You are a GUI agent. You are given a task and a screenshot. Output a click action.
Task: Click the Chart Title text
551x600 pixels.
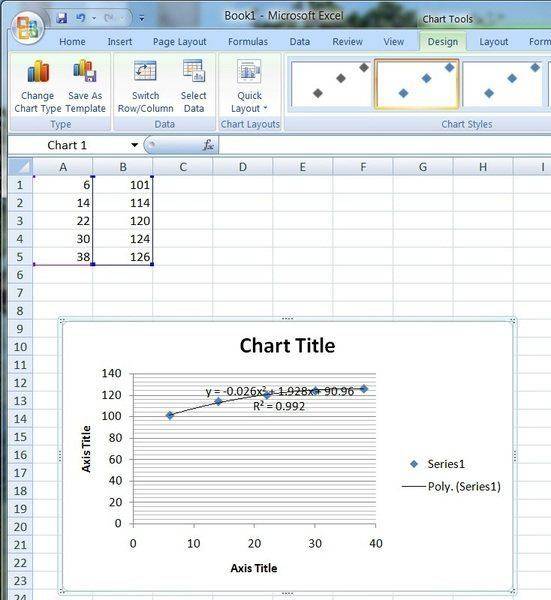point(287,346)
